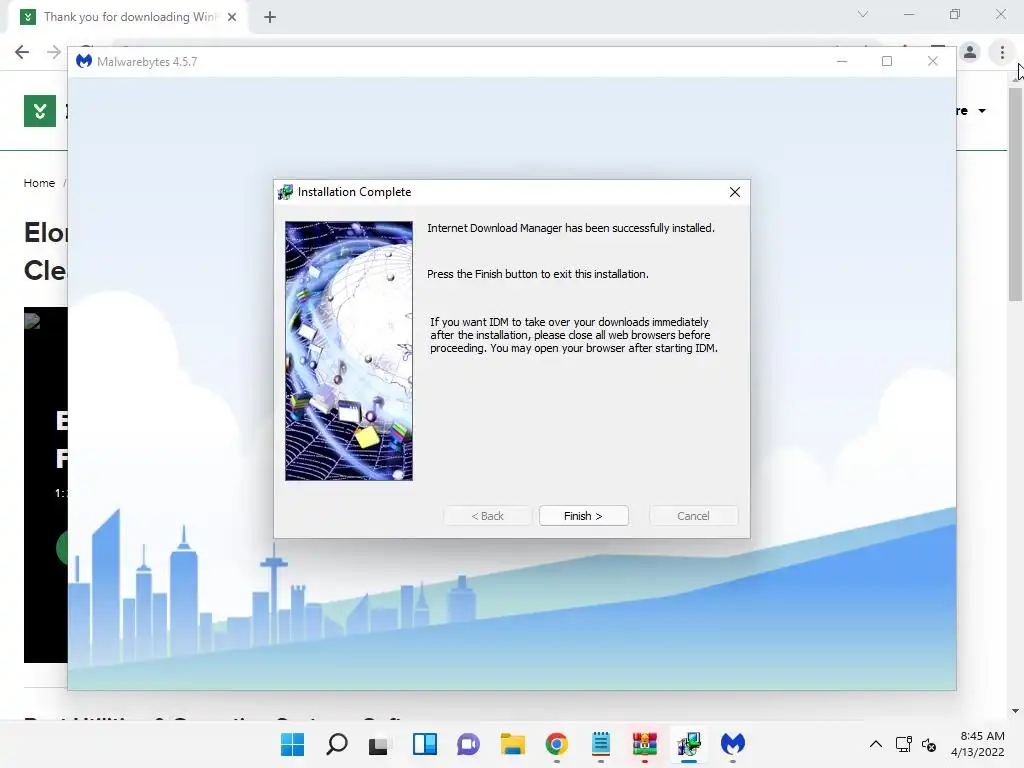Open a new browser tab
1024x768 pixels.
tap(270, 17)
